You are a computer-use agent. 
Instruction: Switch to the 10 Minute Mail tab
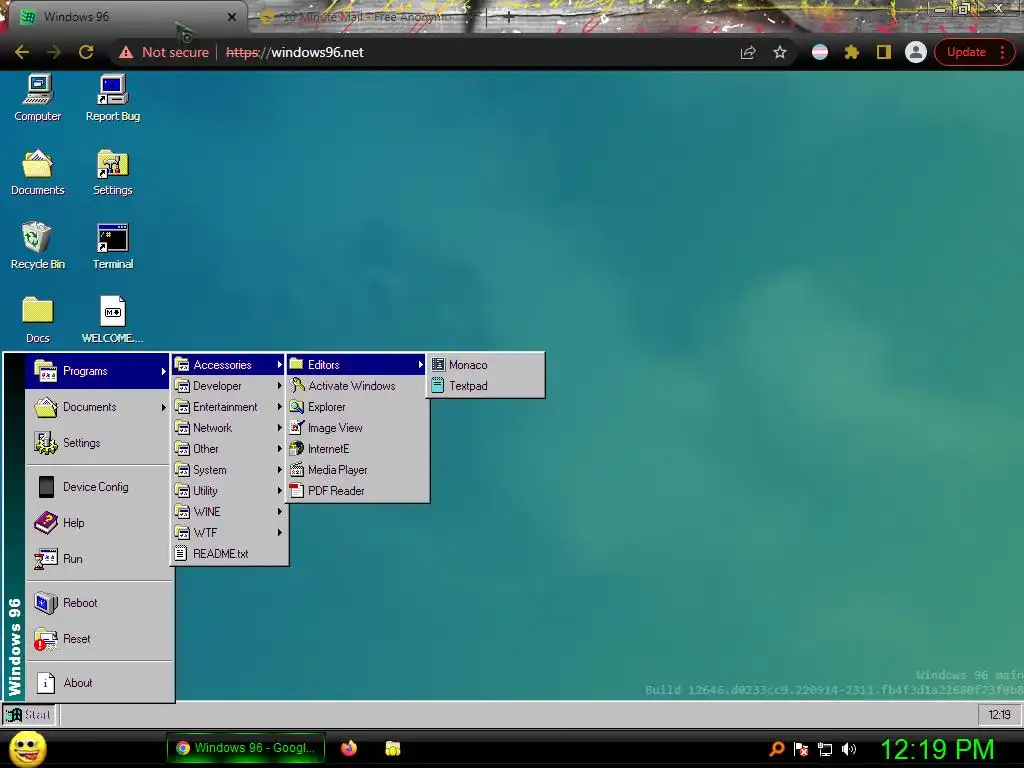[366, 17]
